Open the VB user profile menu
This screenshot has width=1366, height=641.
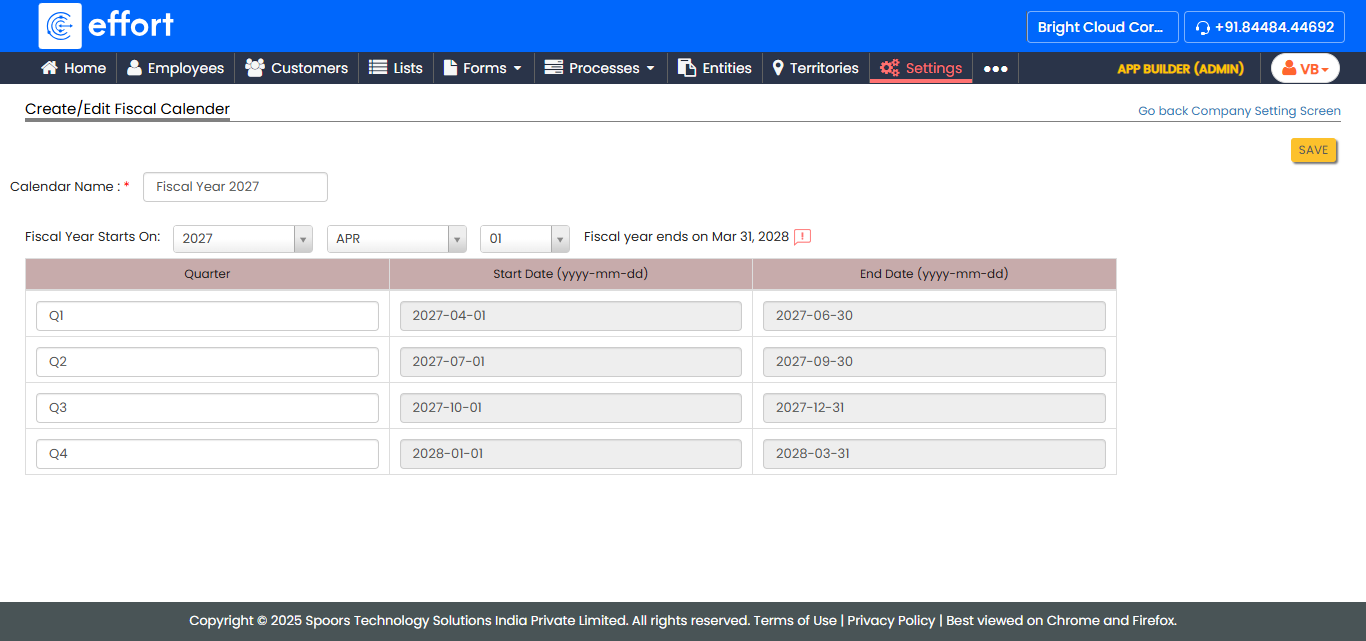pyautogui.click(x=1305, y=69)
